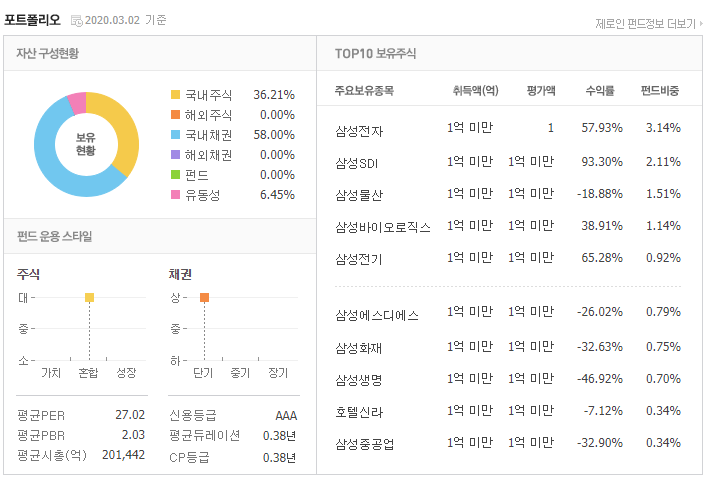Click the 삼성전기 stock name
The height and width of the screenshot is (483, 715).
[359, 259]
